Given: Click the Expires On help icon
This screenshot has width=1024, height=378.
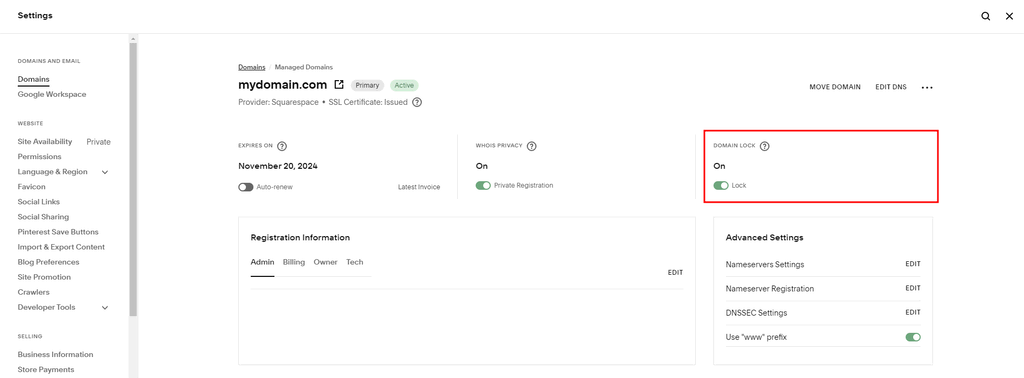Looking at the screenshot, I should coord(282,146).
